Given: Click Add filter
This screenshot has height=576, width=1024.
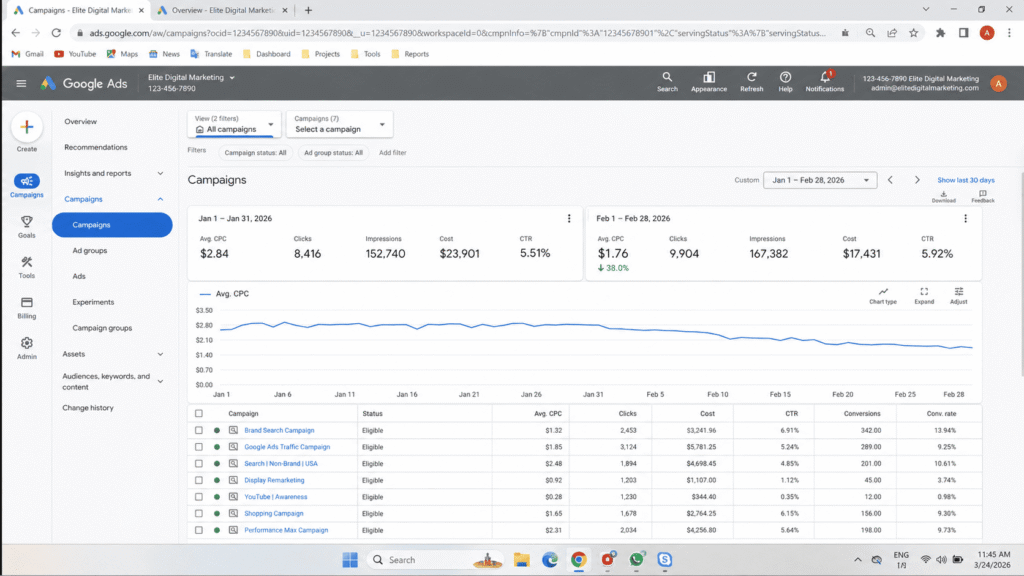Looking at the screenshot, I should pos(392,153).
